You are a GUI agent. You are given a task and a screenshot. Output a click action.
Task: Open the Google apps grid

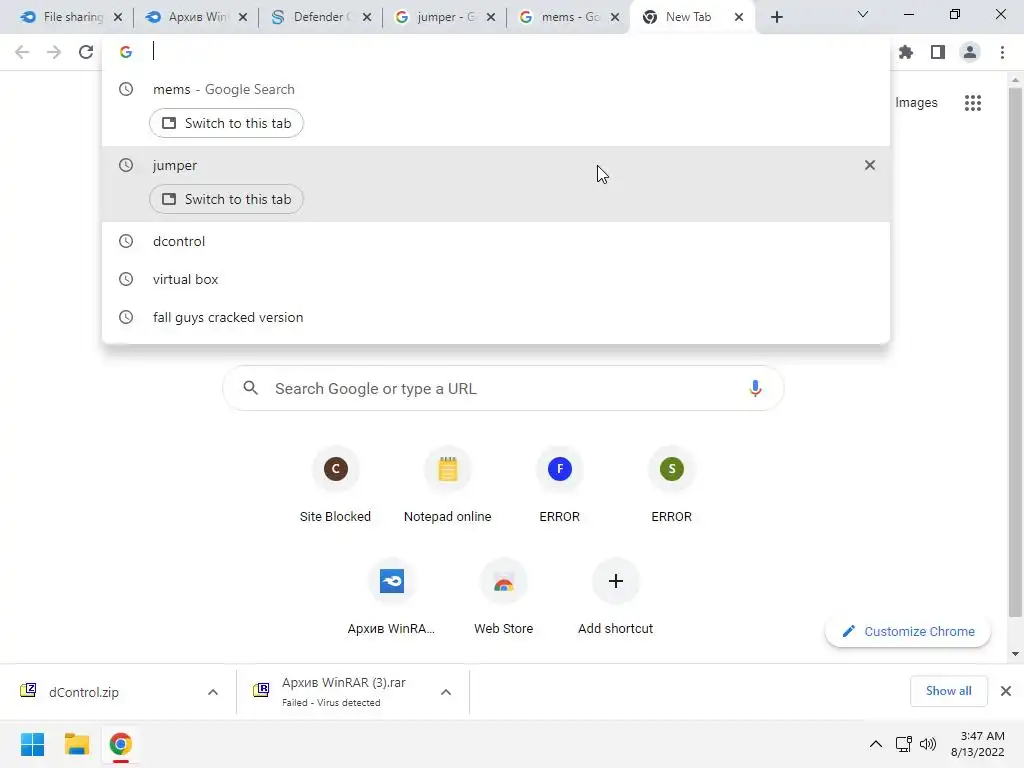tap(972, 103)
